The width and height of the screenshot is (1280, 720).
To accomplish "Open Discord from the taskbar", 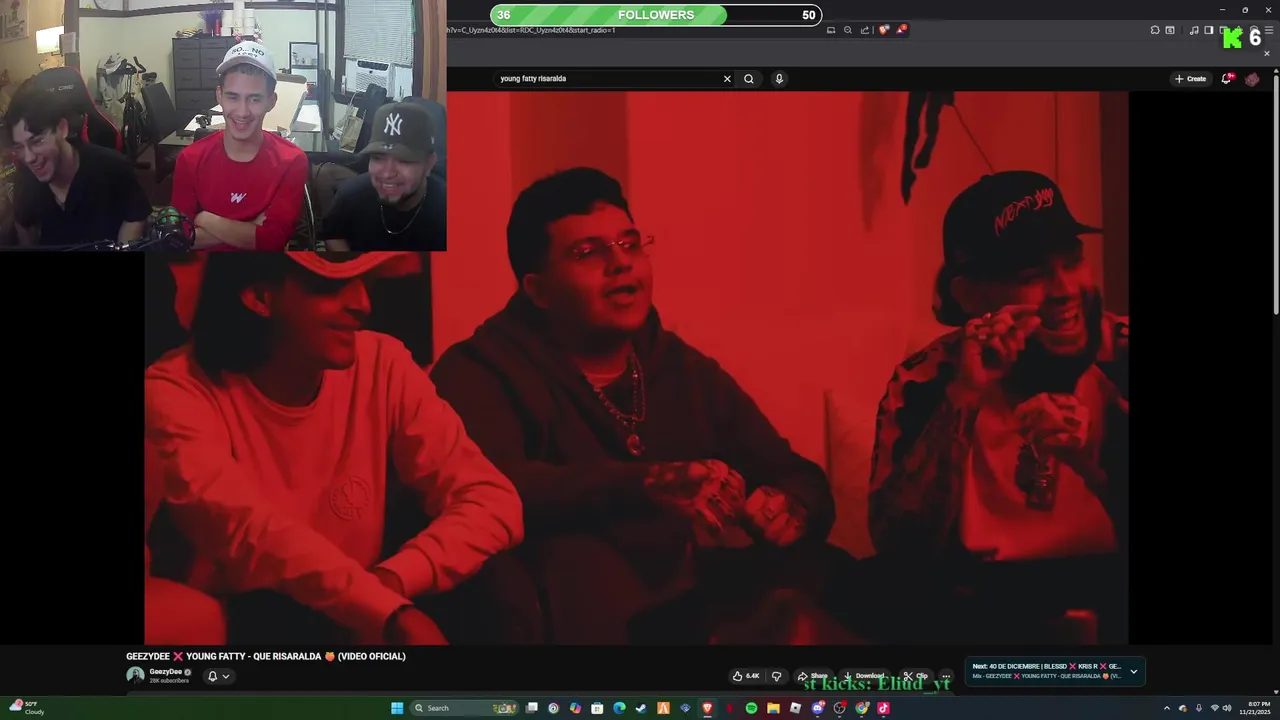I will [817, 708].
